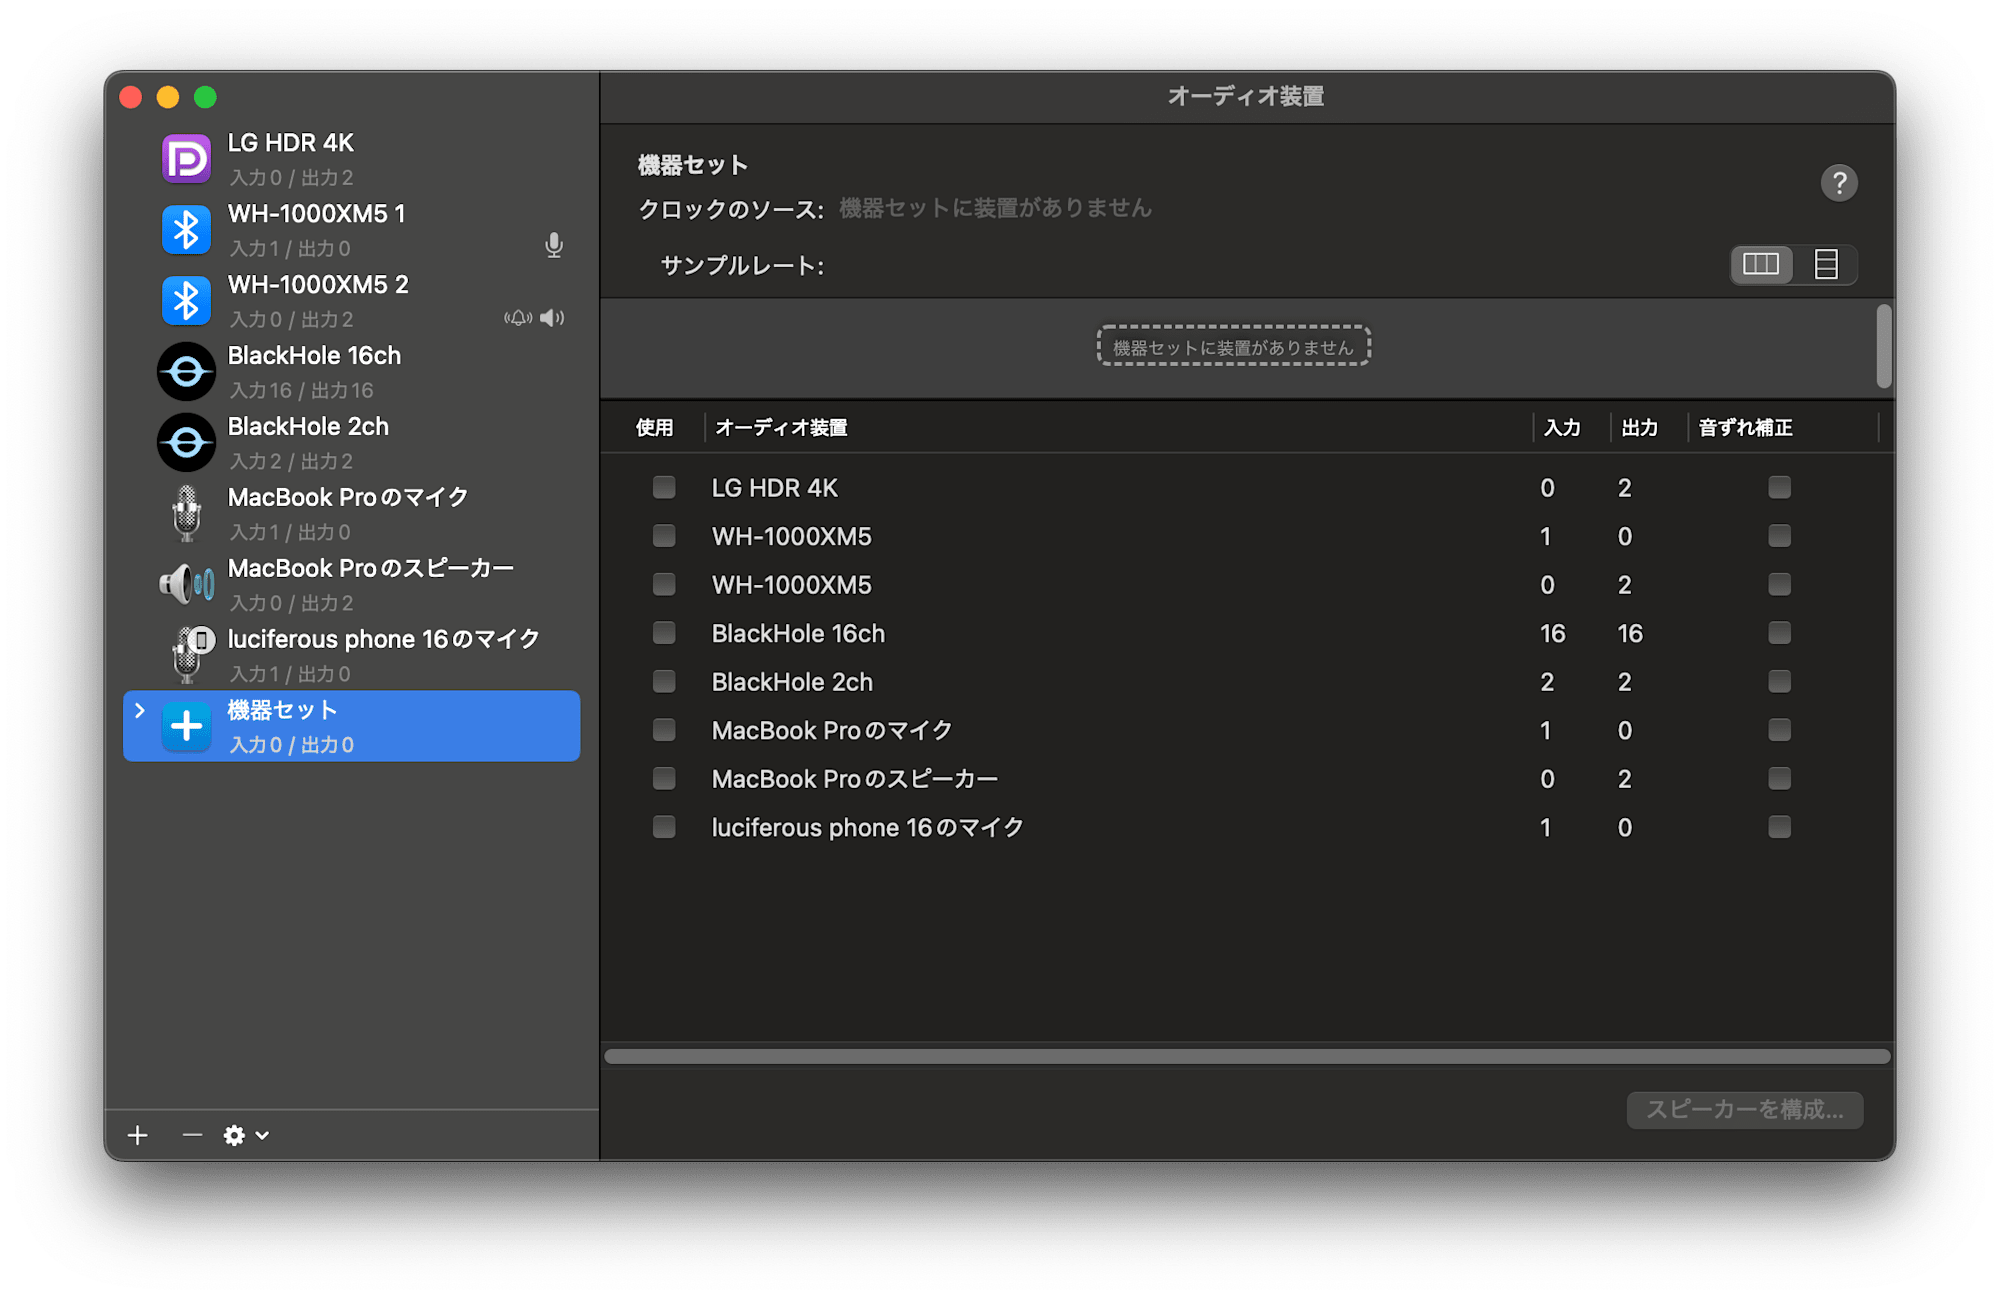Check the BlackHole 2ch use checkbox
This screenshot has width=2000, height=1299.
(664, 682)
